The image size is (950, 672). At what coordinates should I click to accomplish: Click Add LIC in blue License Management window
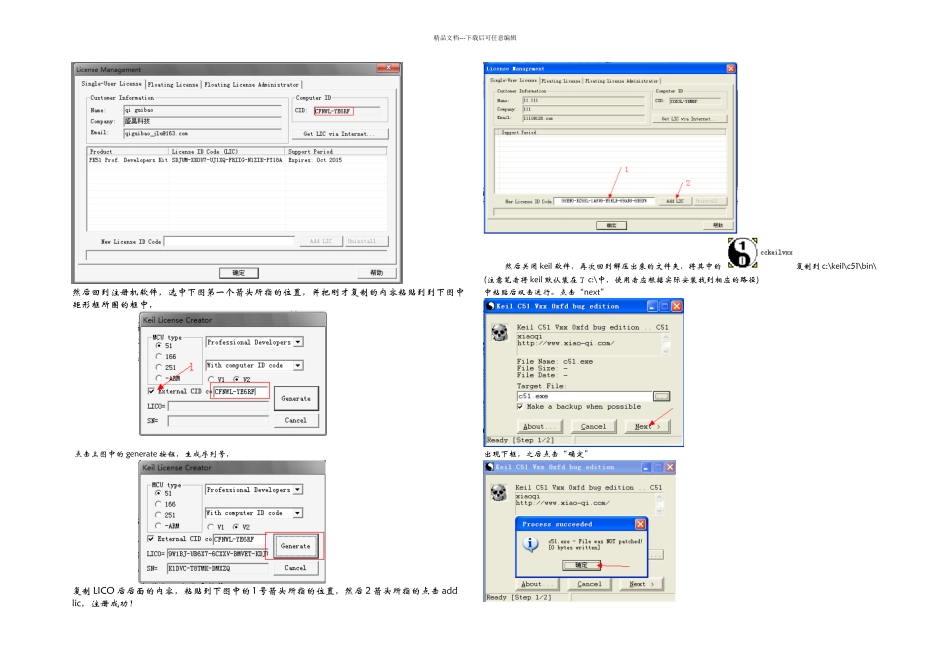pyautogui.click(x=675, y=201)
